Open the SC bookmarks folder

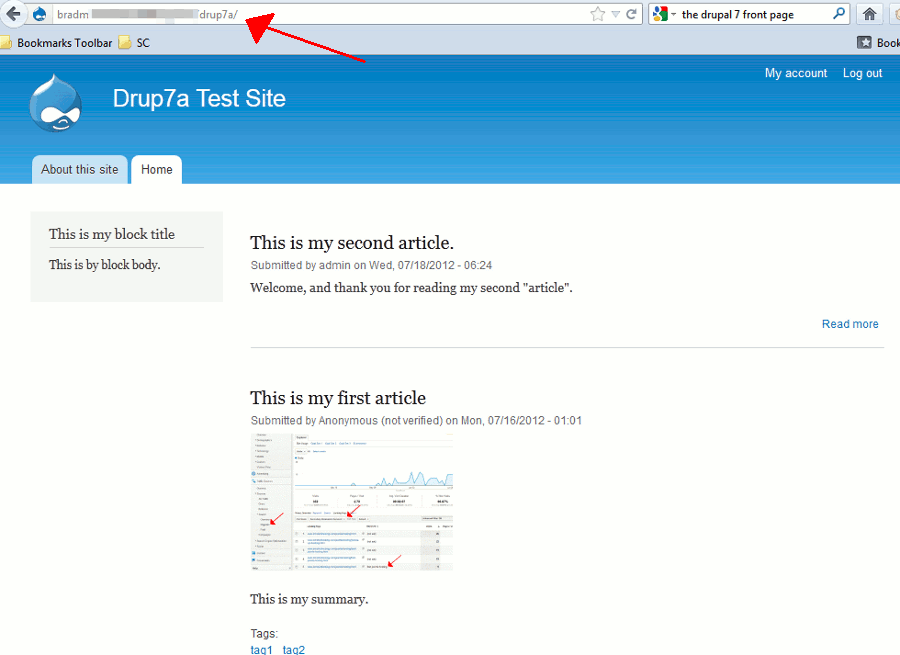click(x=134, y=43)
